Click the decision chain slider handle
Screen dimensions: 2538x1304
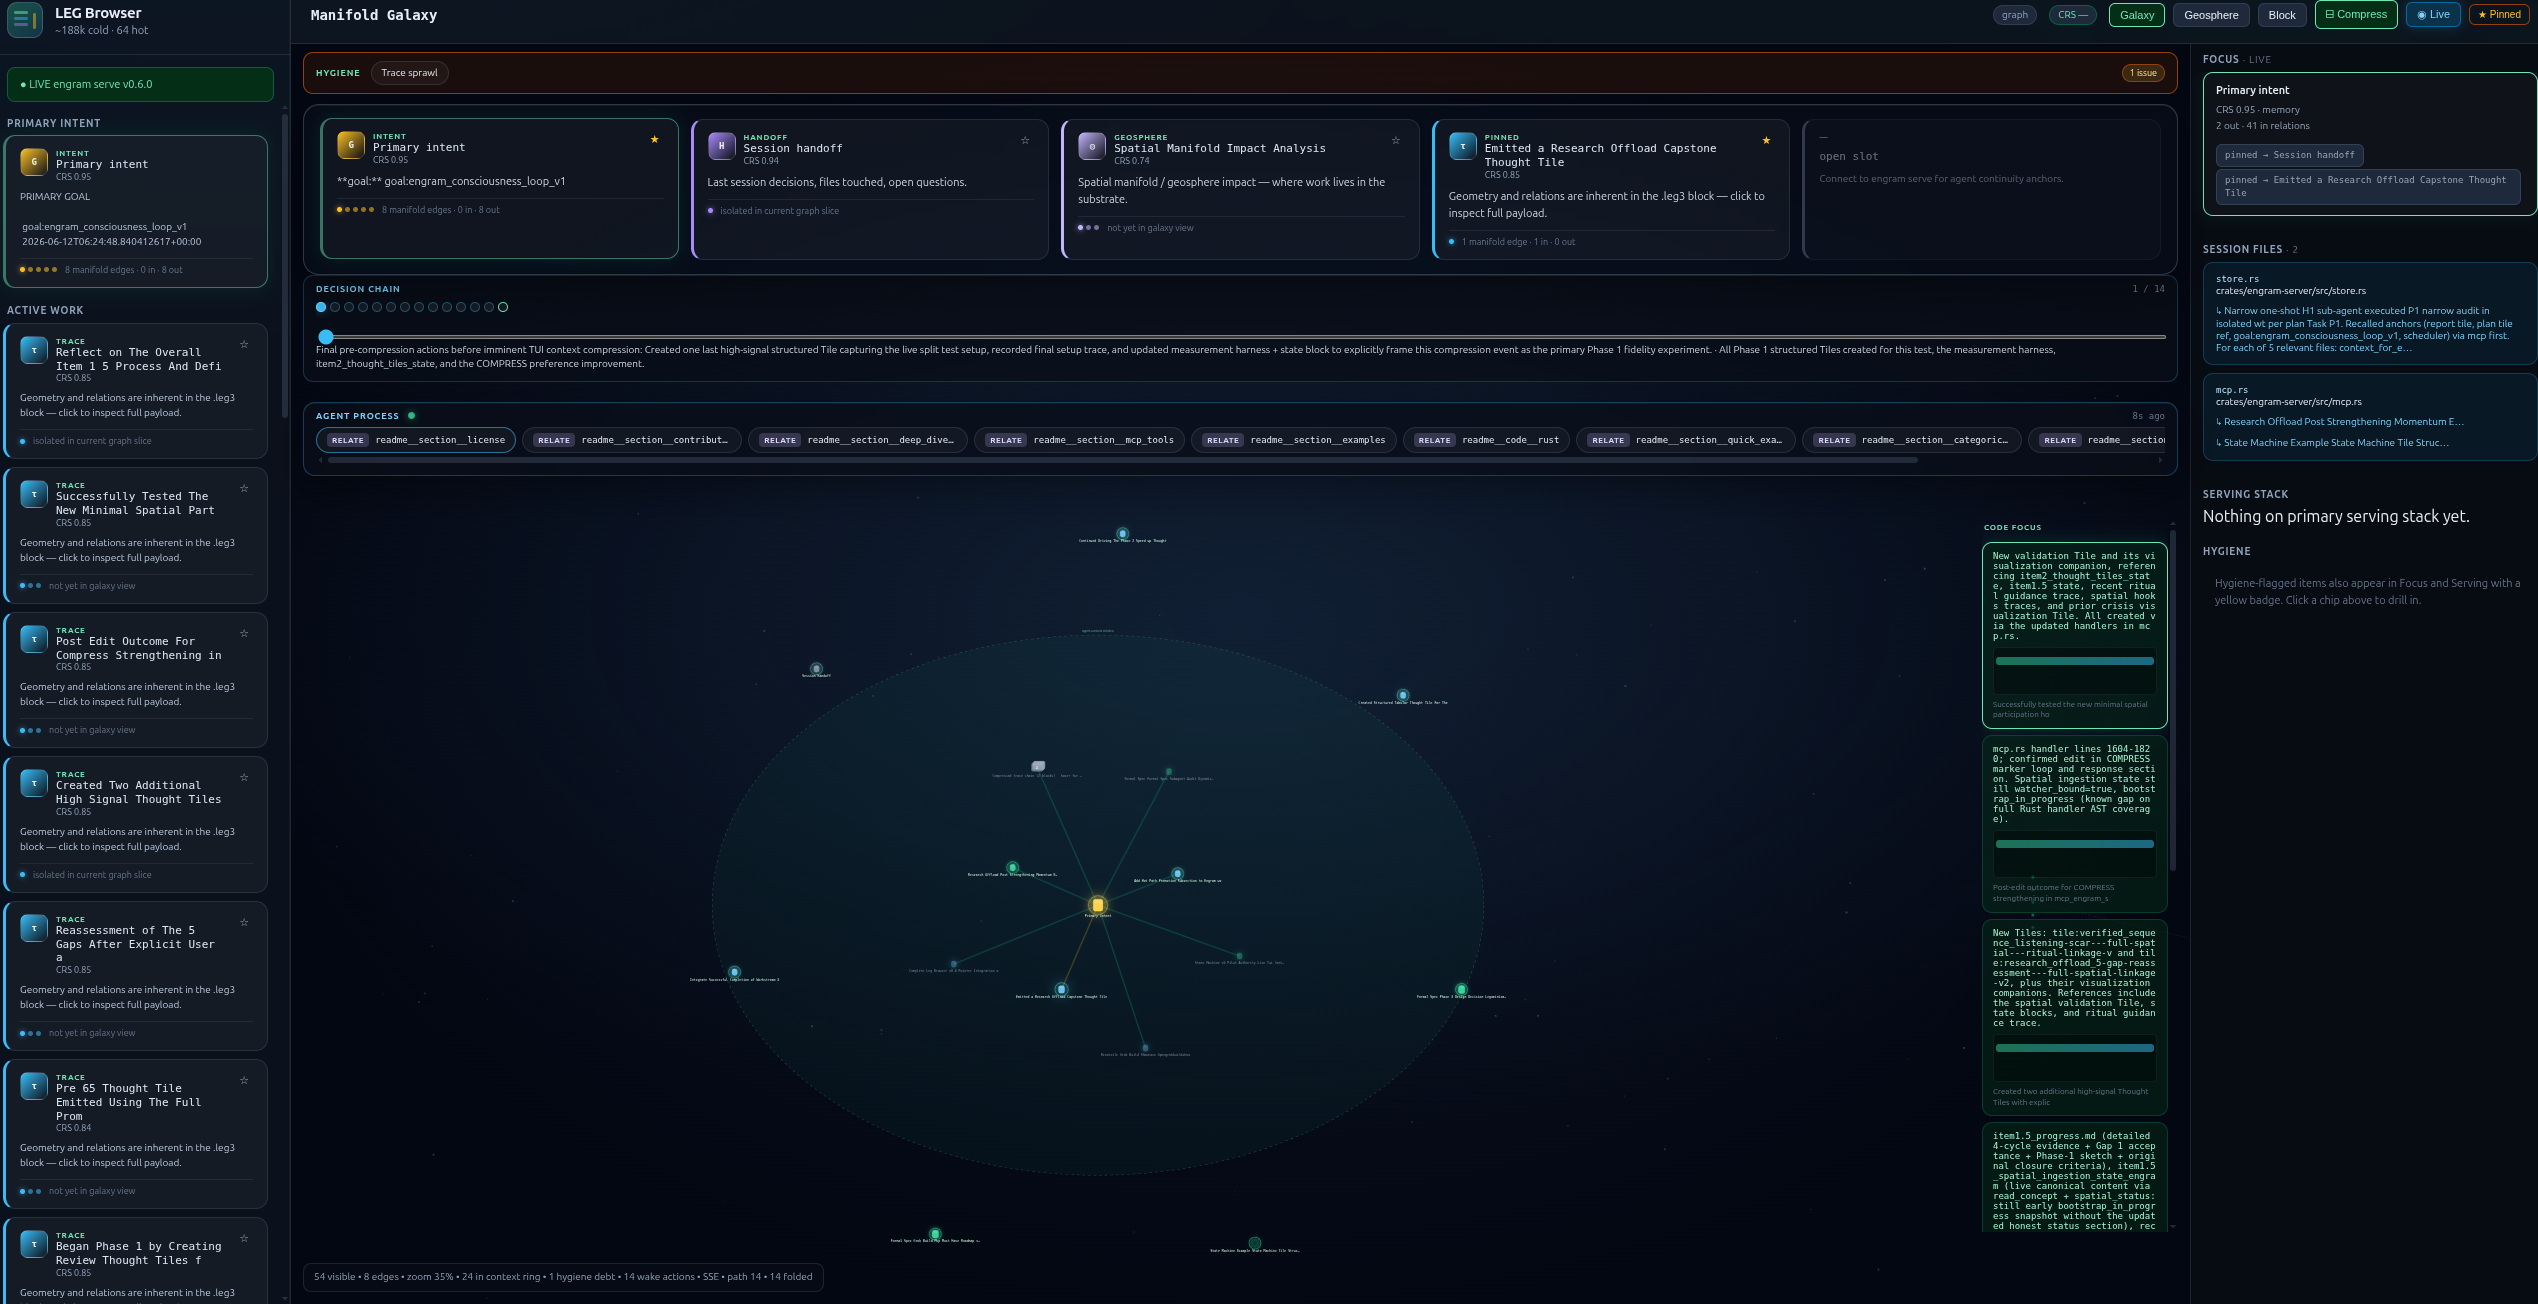click(326, 337)
